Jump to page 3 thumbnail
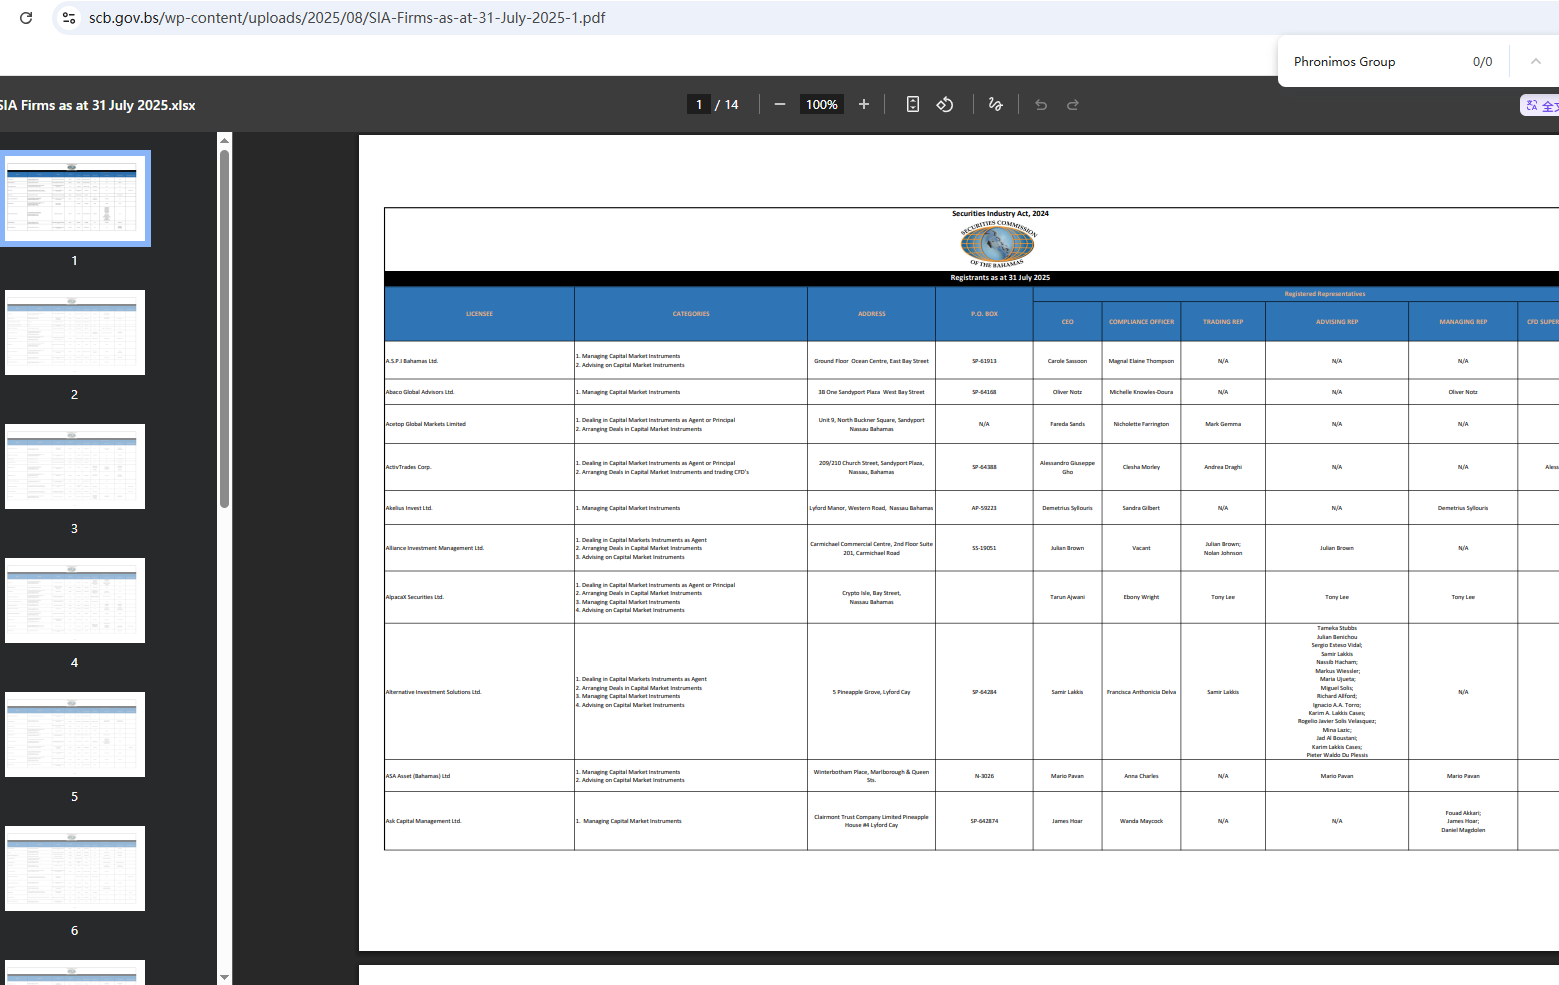1559x985 pixels. pos(75,467)
